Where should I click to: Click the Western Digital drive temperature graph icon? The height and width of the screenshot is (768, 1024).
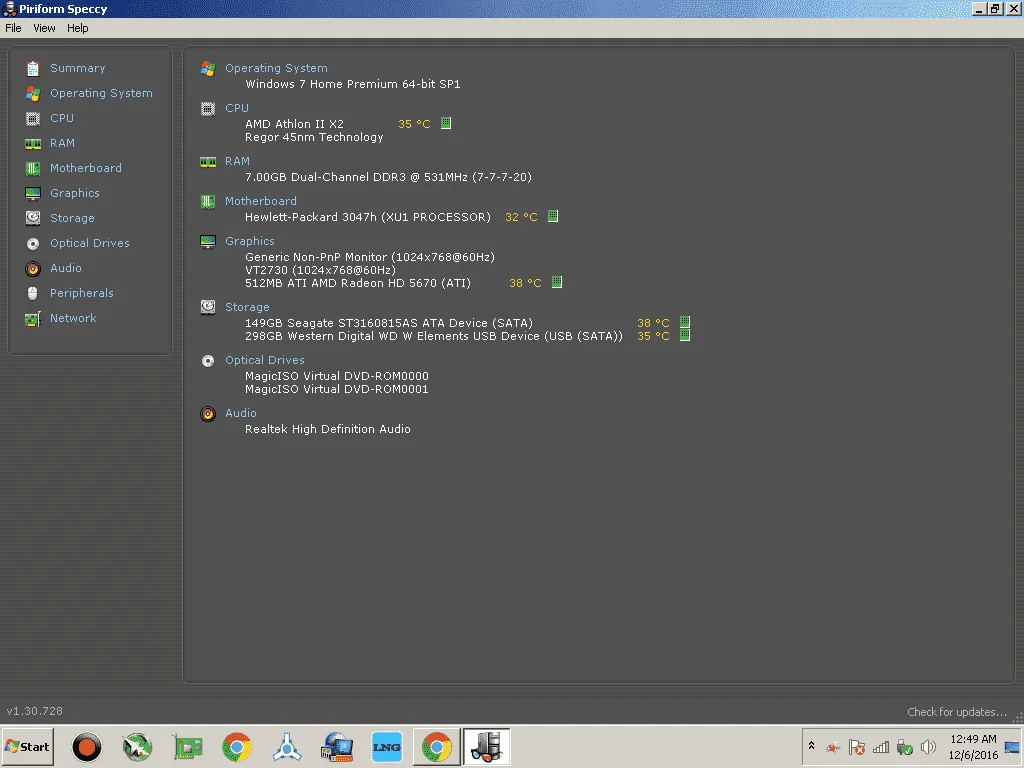click(x=685, y=335)
